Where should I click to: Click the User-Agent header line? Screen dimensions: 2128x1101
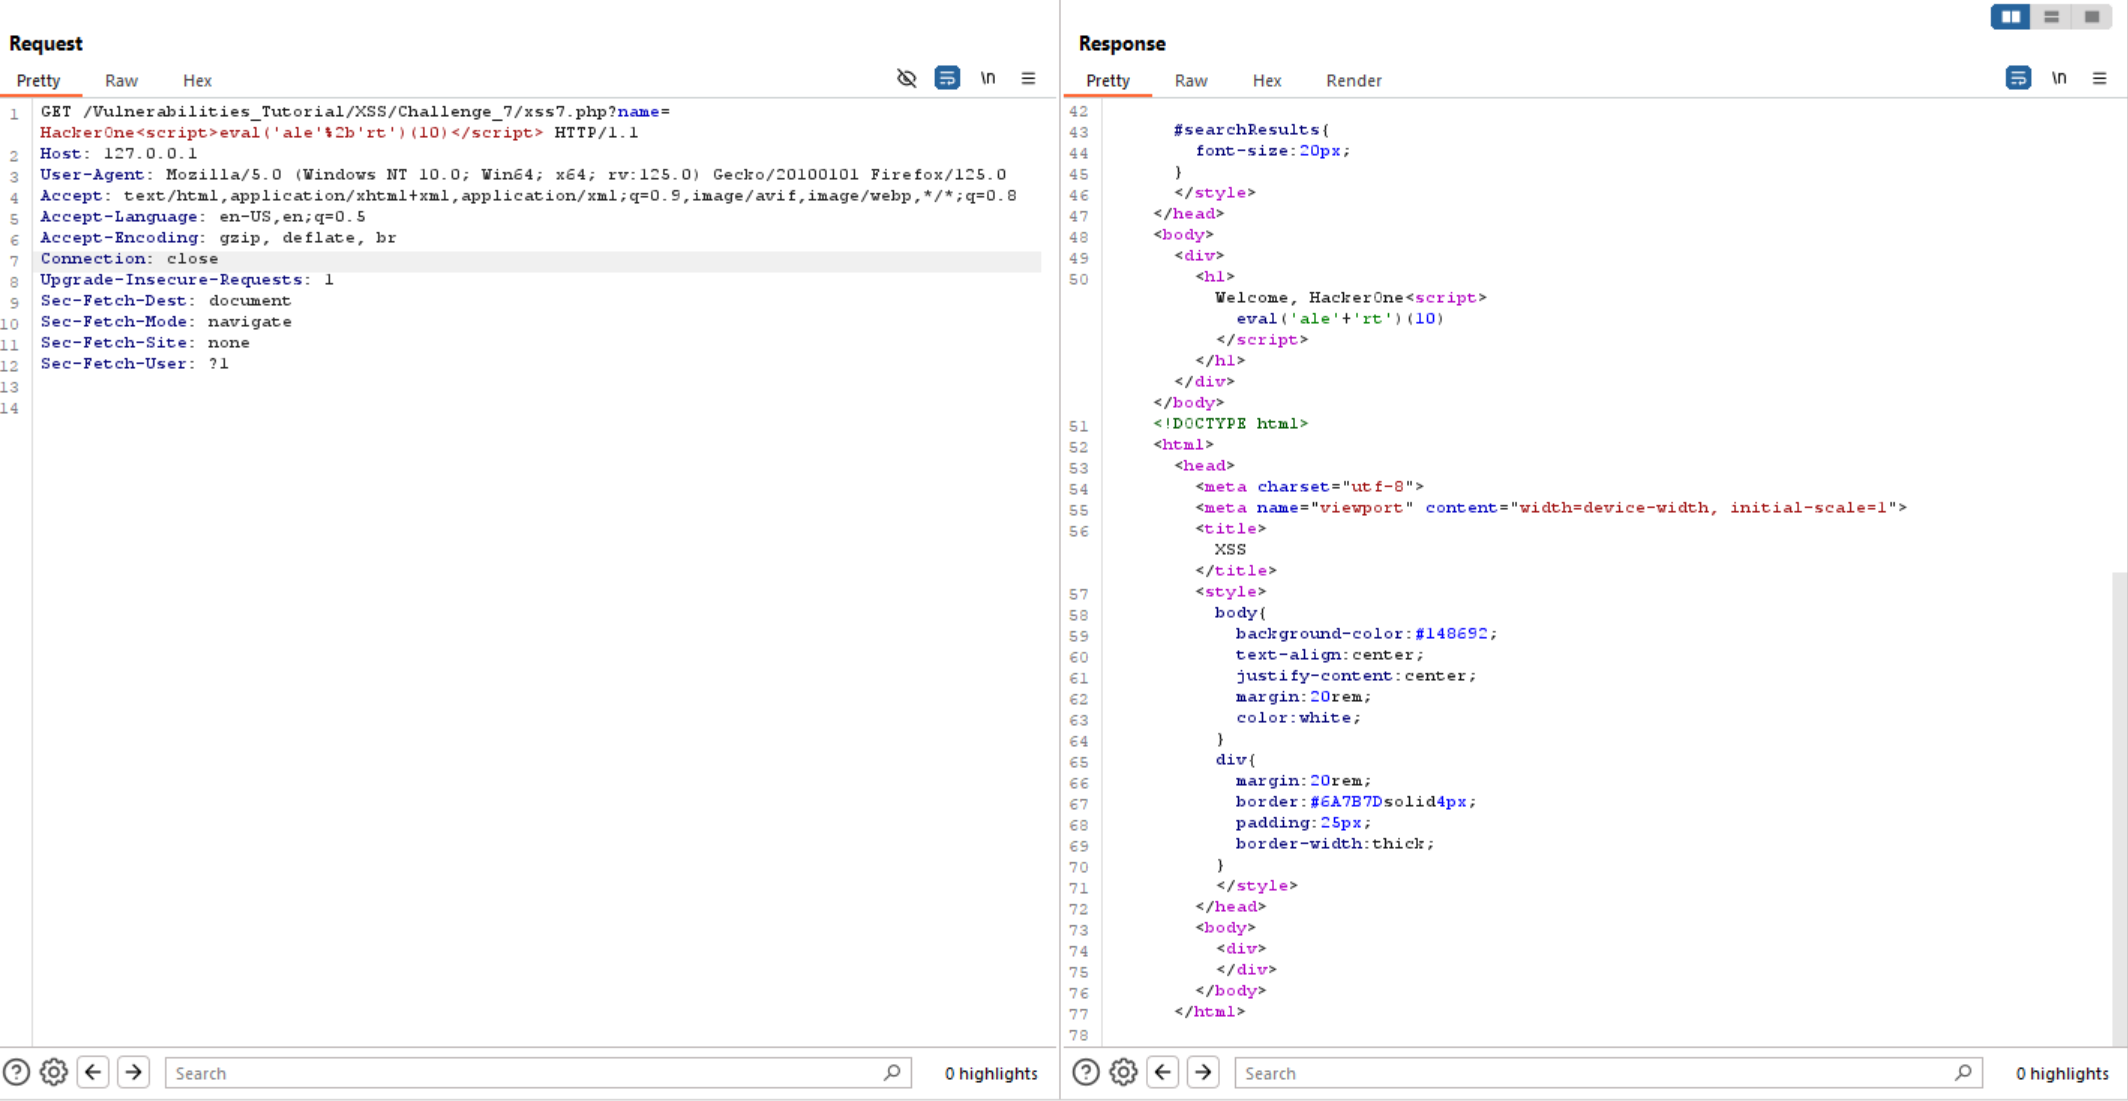(523, 174)
